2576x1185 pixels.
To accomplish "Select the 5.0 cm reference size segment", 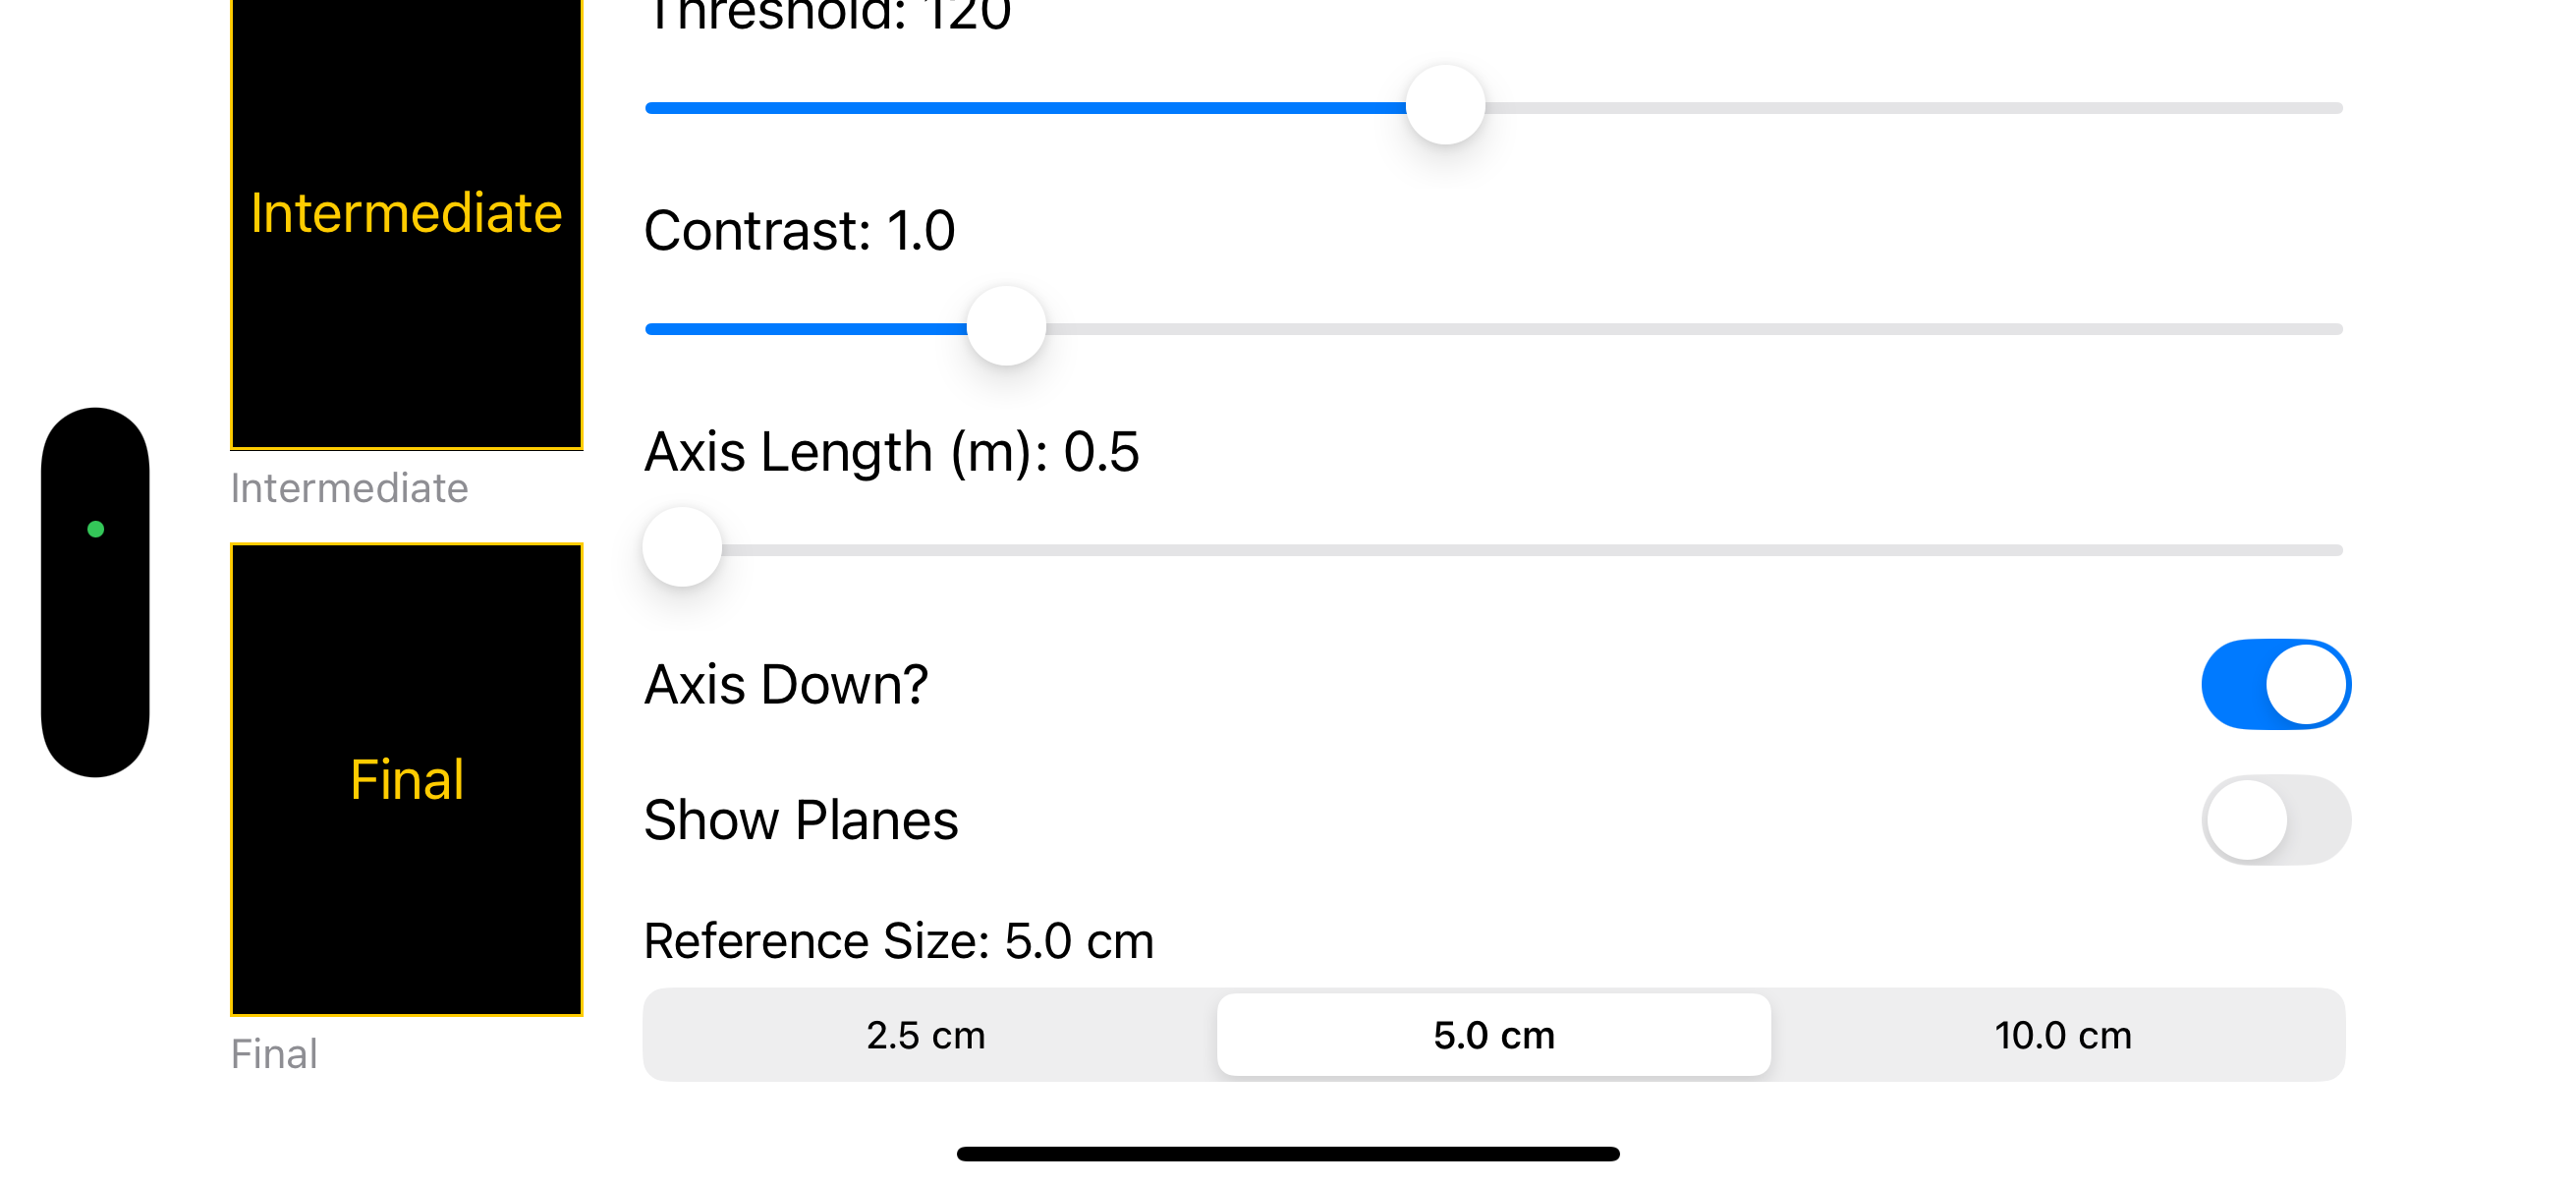I will 1493,1035.
